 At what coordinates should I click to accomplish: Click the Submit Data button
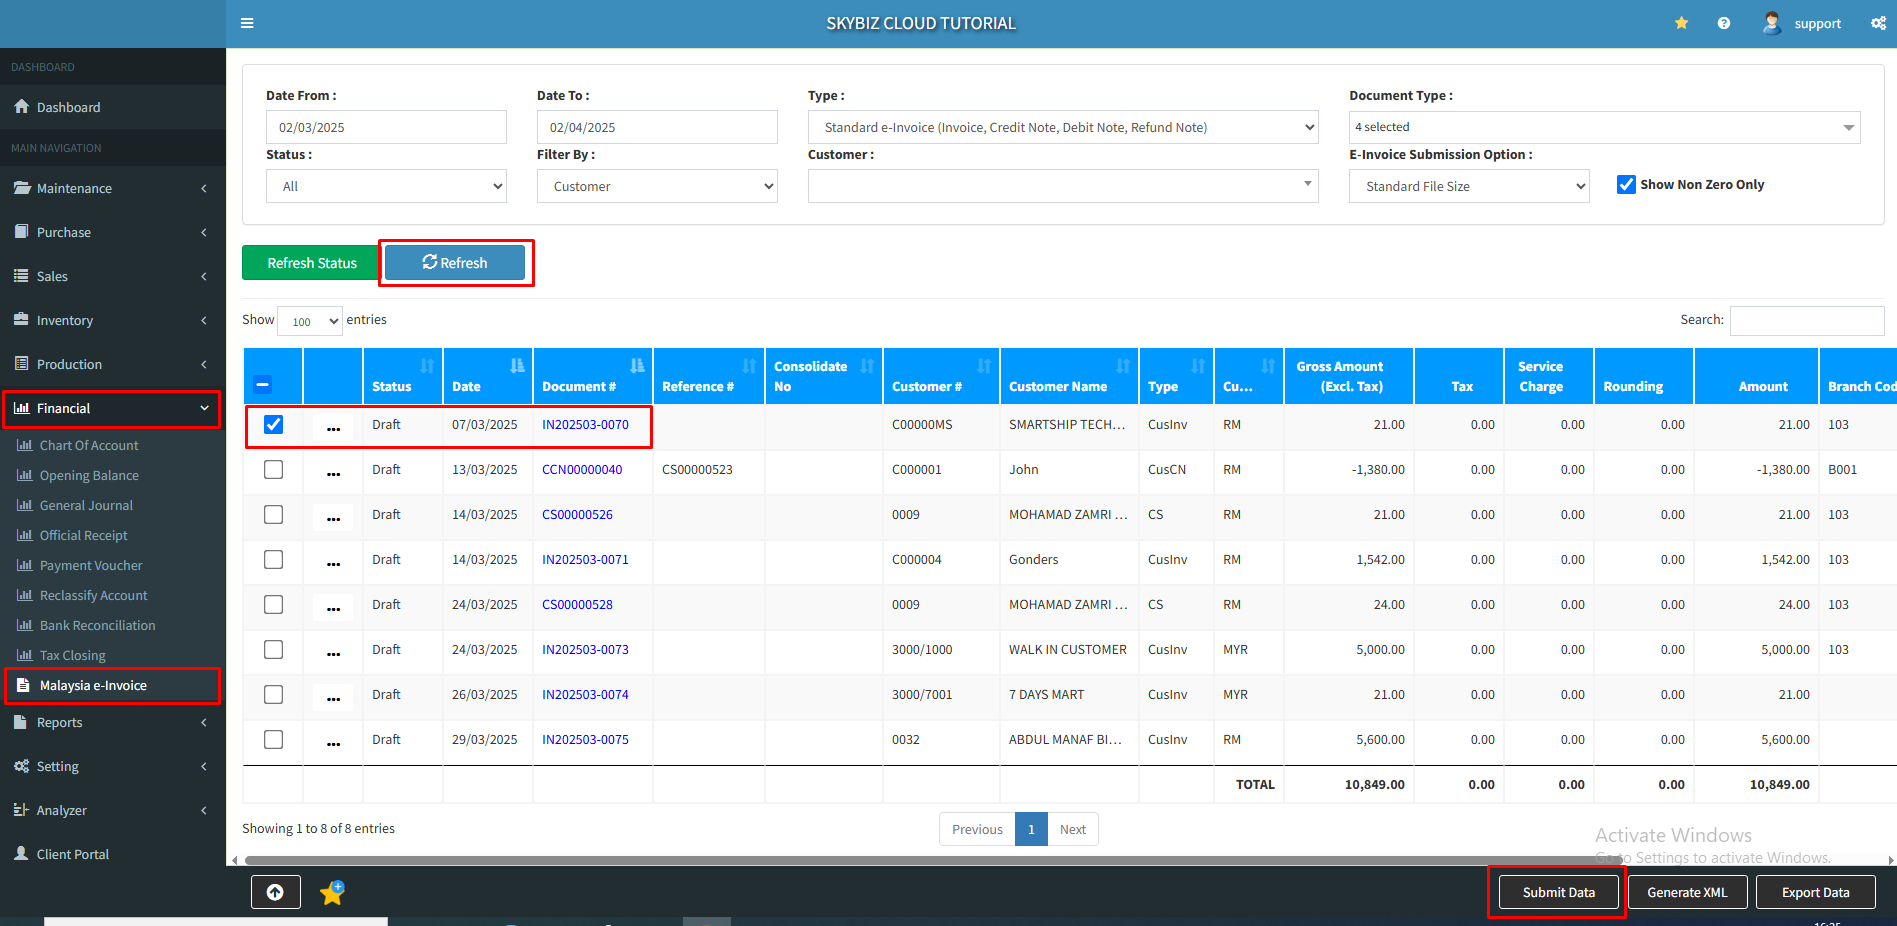point(1558,892)
